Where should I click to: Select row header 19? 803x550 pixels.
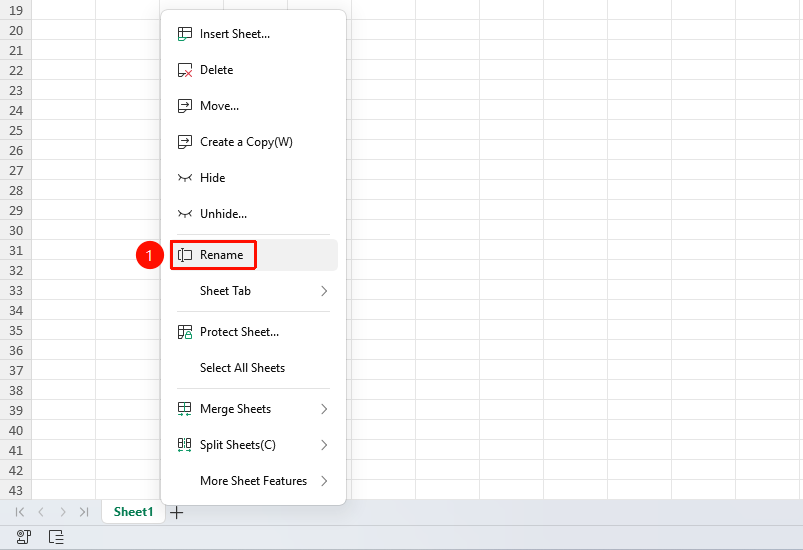(16, 10)
